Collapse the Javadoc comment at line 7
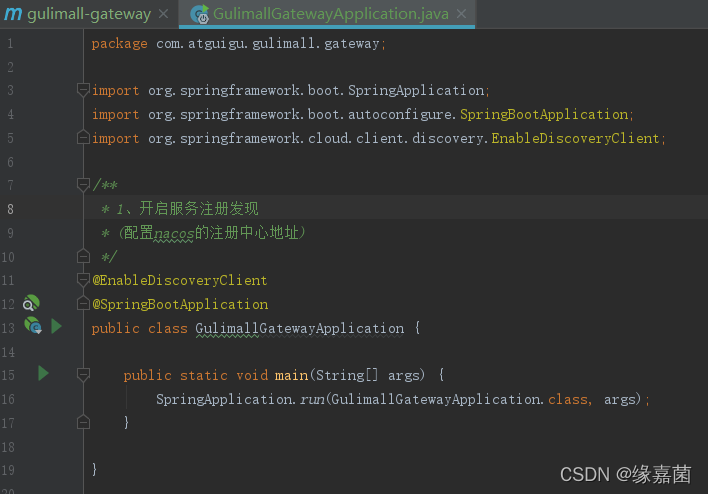Viewport: 708px width, 494px height. (83, 185)
